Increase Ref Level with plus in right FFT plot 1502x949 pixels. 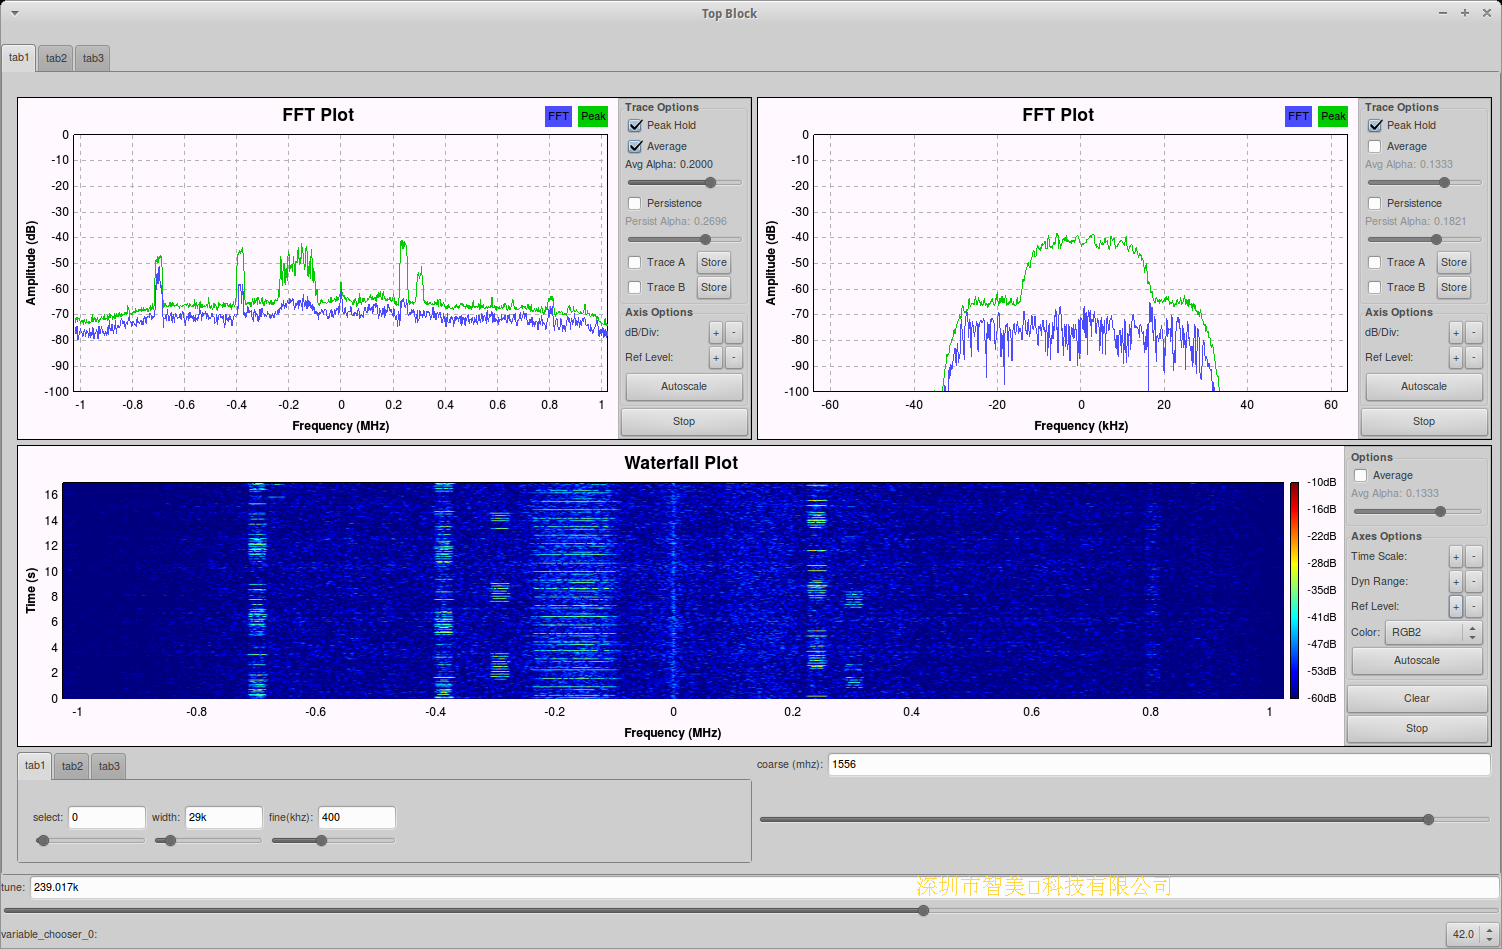click(x=1456, y=358)
